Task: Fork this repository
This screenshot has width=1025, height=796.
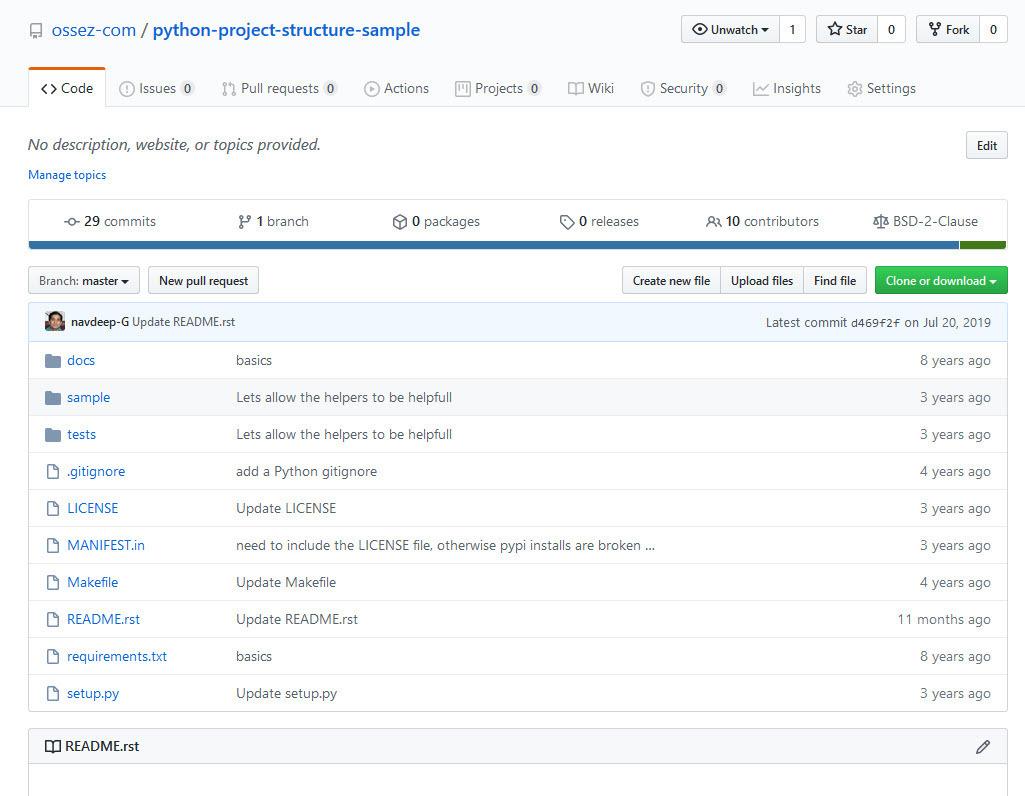Action: [948, 29]
